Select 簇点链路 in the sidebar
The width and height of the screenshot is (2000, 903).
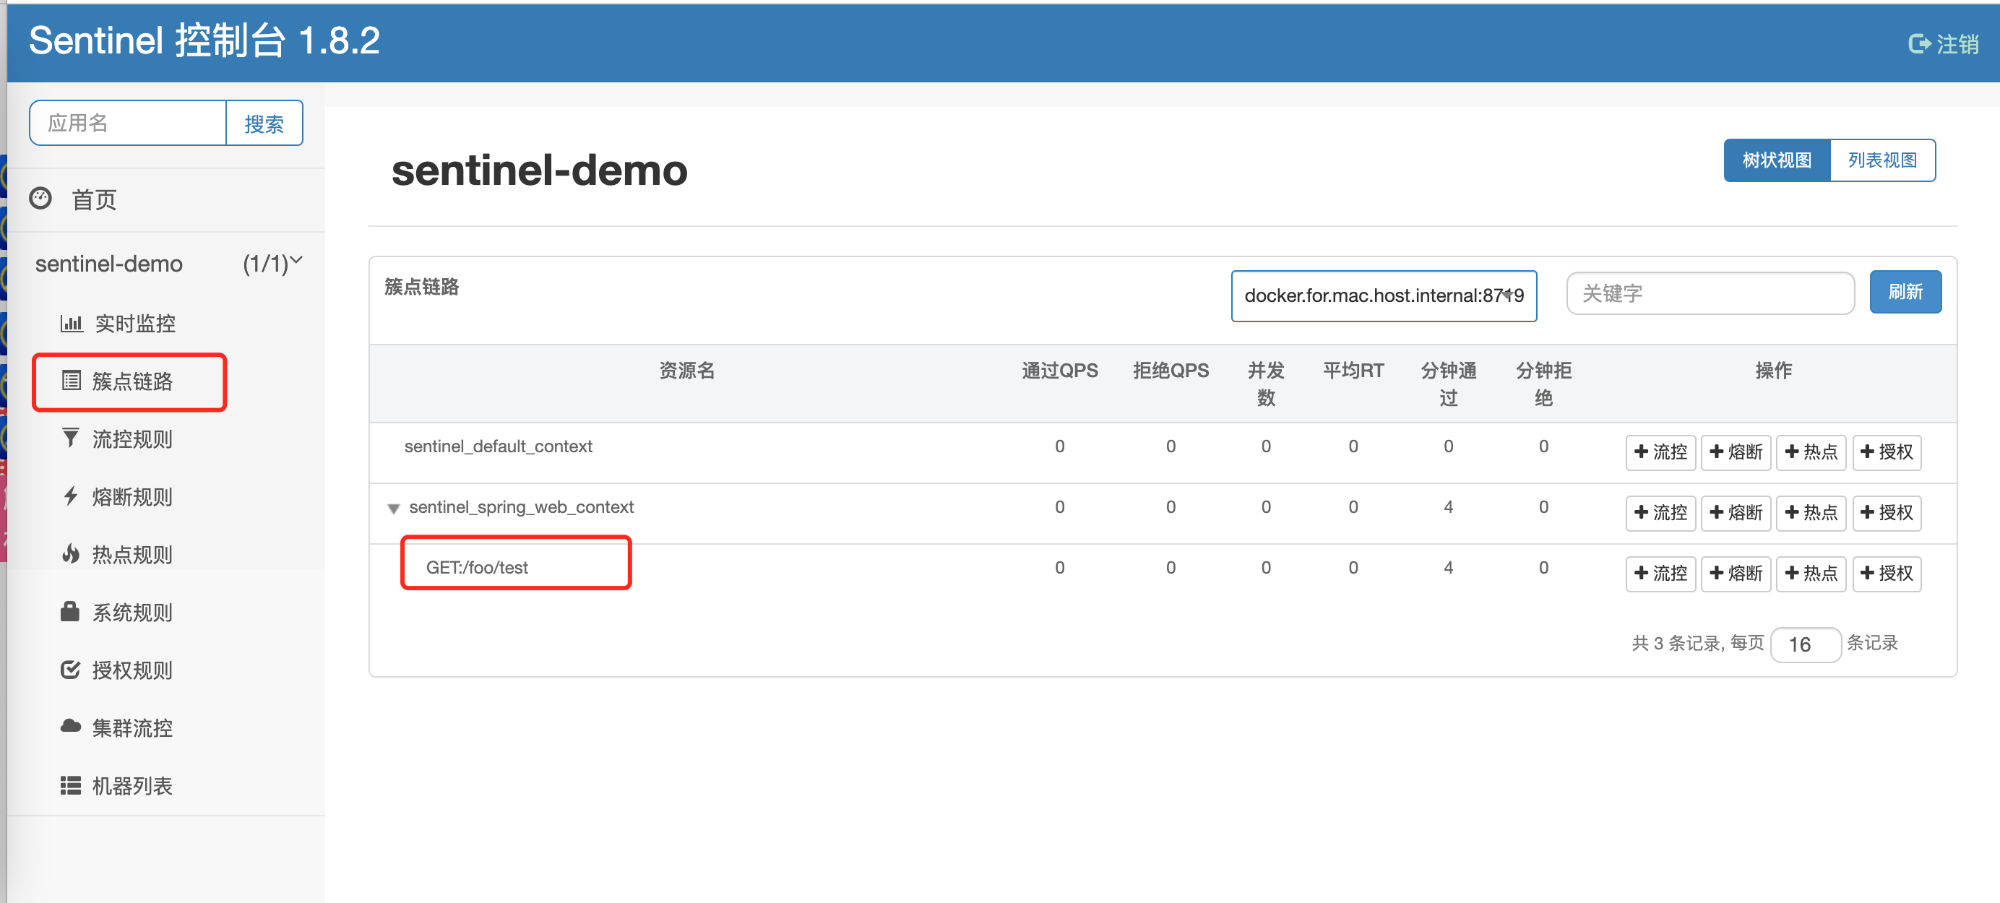point(132,381)
